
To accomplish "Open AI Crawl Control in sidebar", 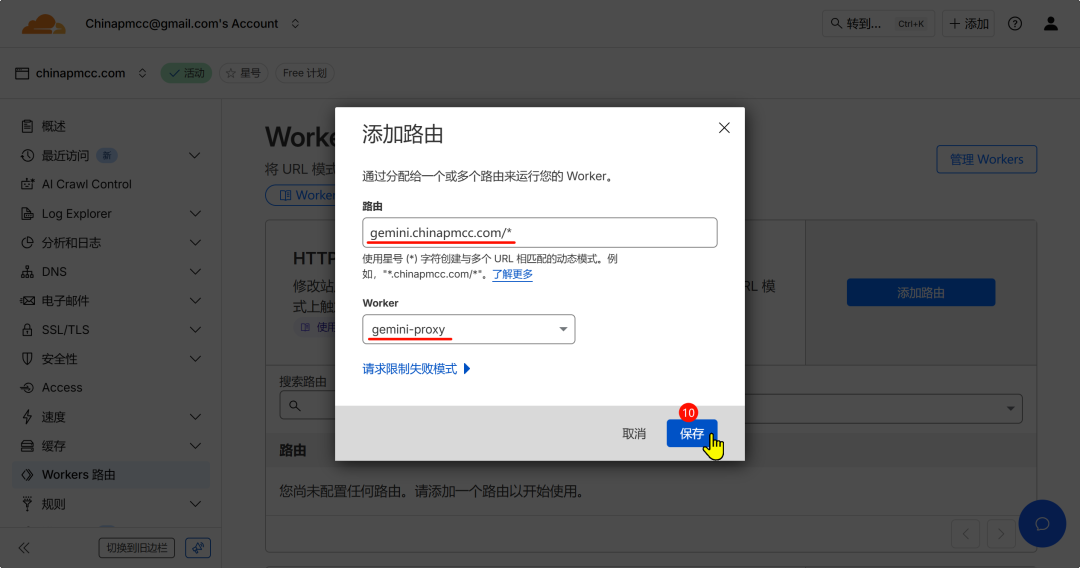I will (x=86, y=184).
